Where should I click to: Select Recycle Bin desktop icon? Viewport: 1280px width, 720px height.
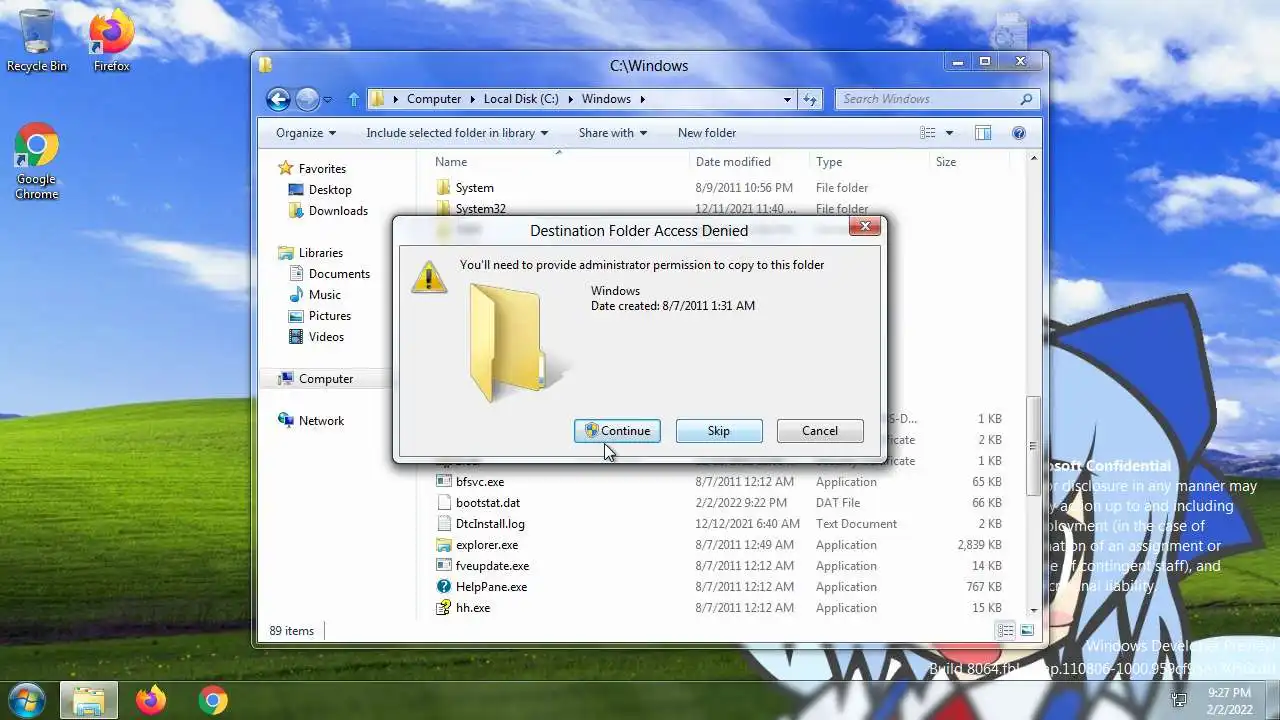37,41
